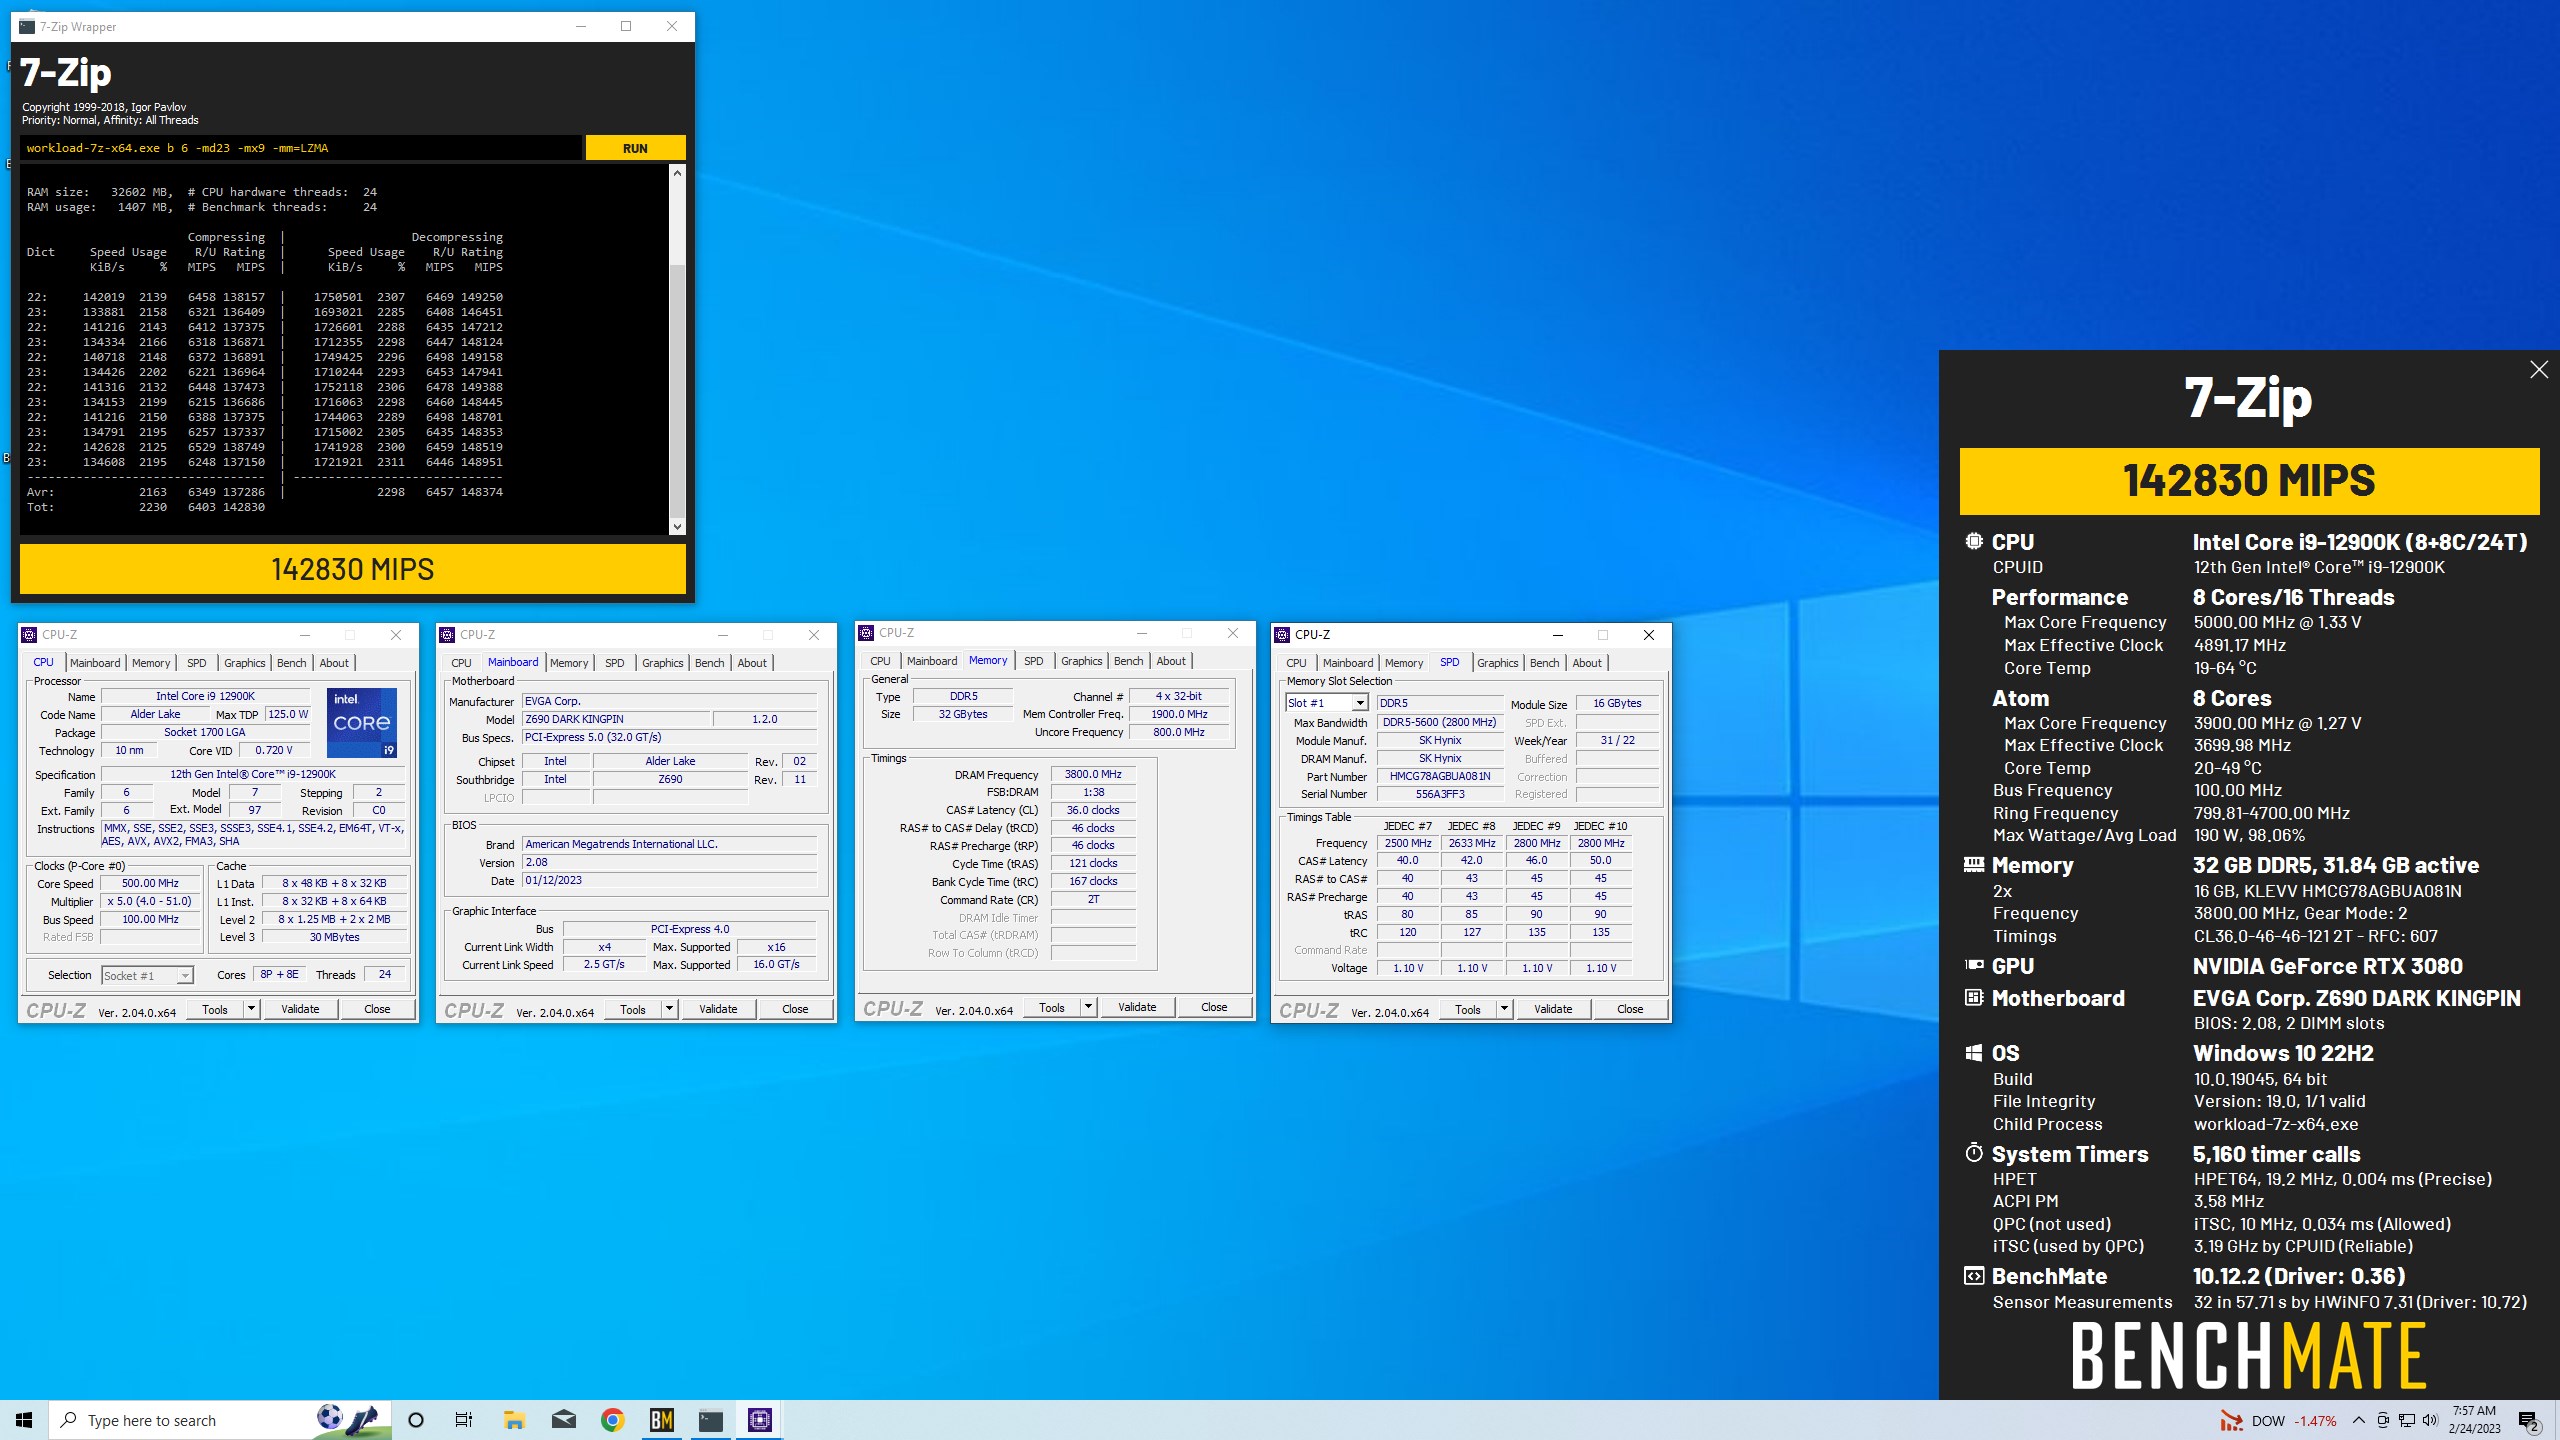Select the 'Z690 DARK KINGPIN' model field

pos(616,719)
